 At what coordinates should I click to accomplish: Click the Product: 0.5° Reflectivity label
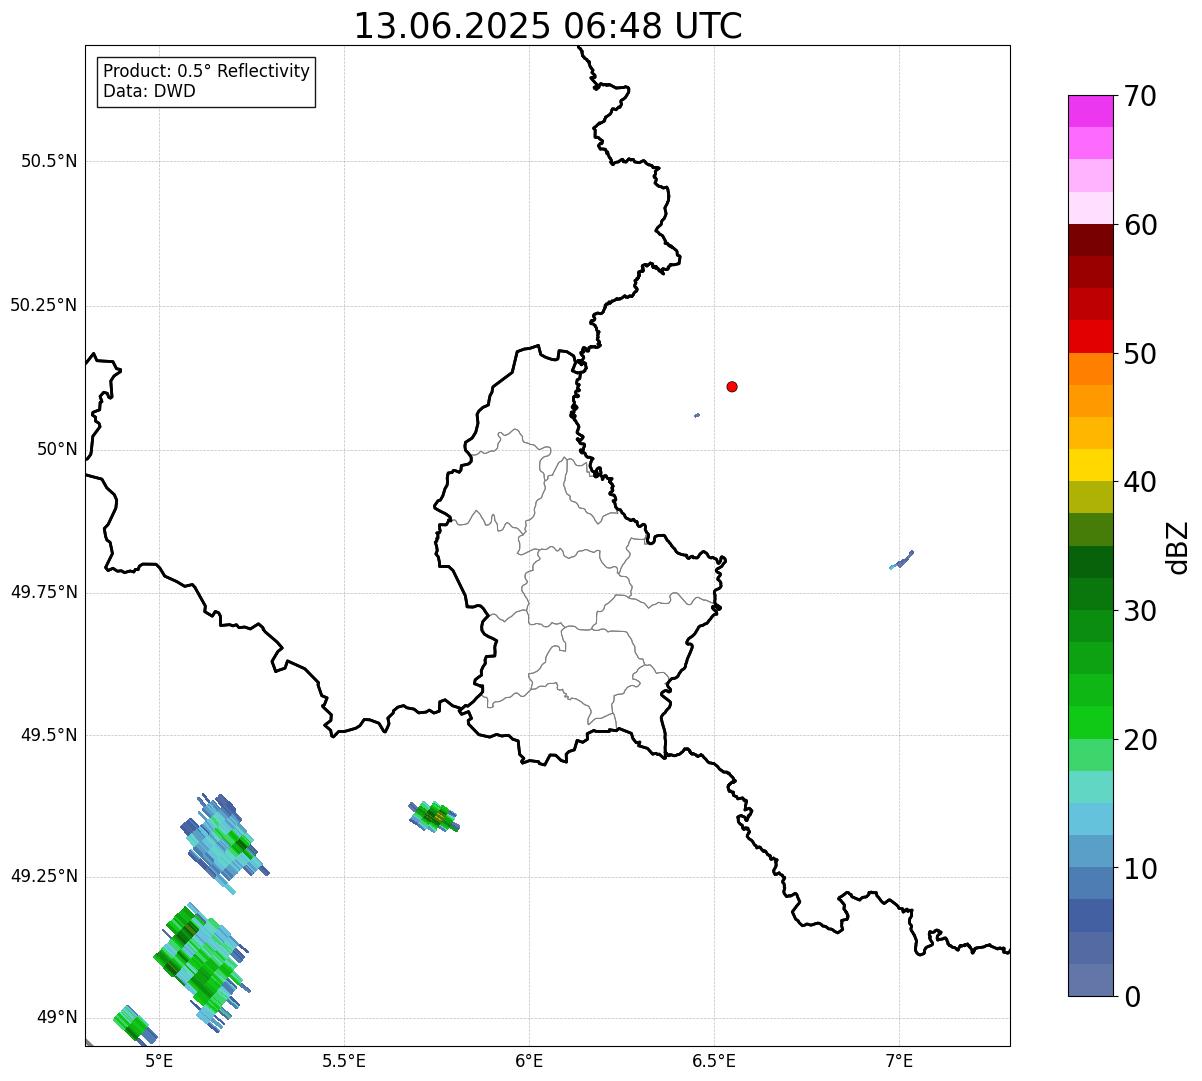tap(207, 72)
